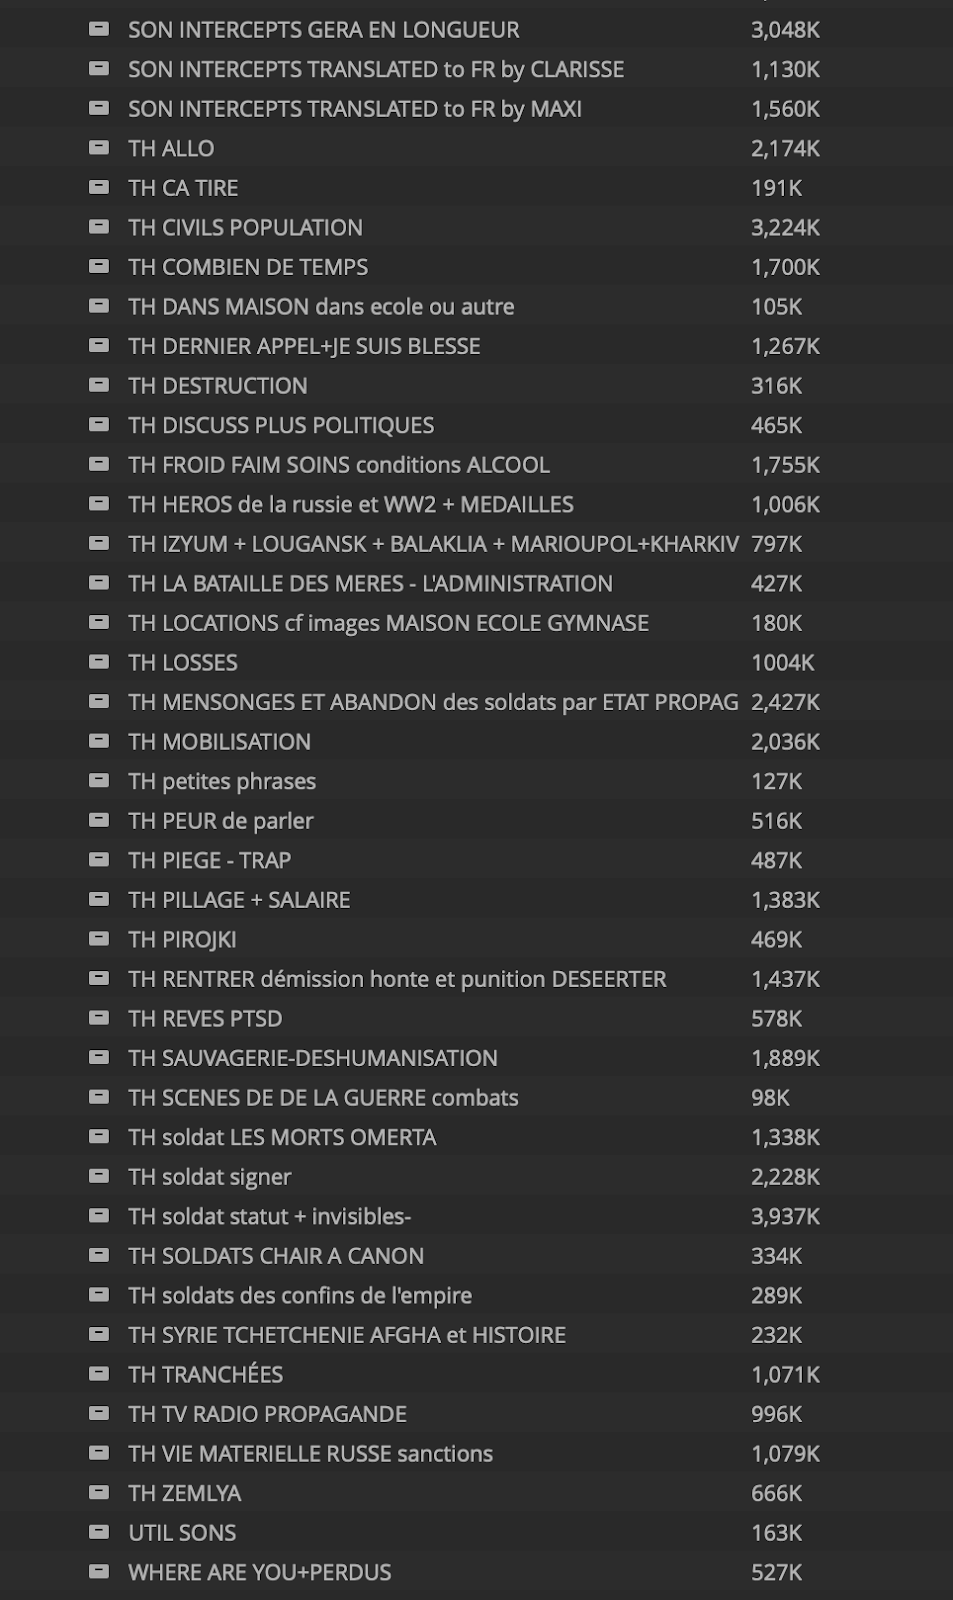Select the TH CIVILS POPULATION bin
Viewport: 953px width, 1600px height.
(x=245, y=227)
